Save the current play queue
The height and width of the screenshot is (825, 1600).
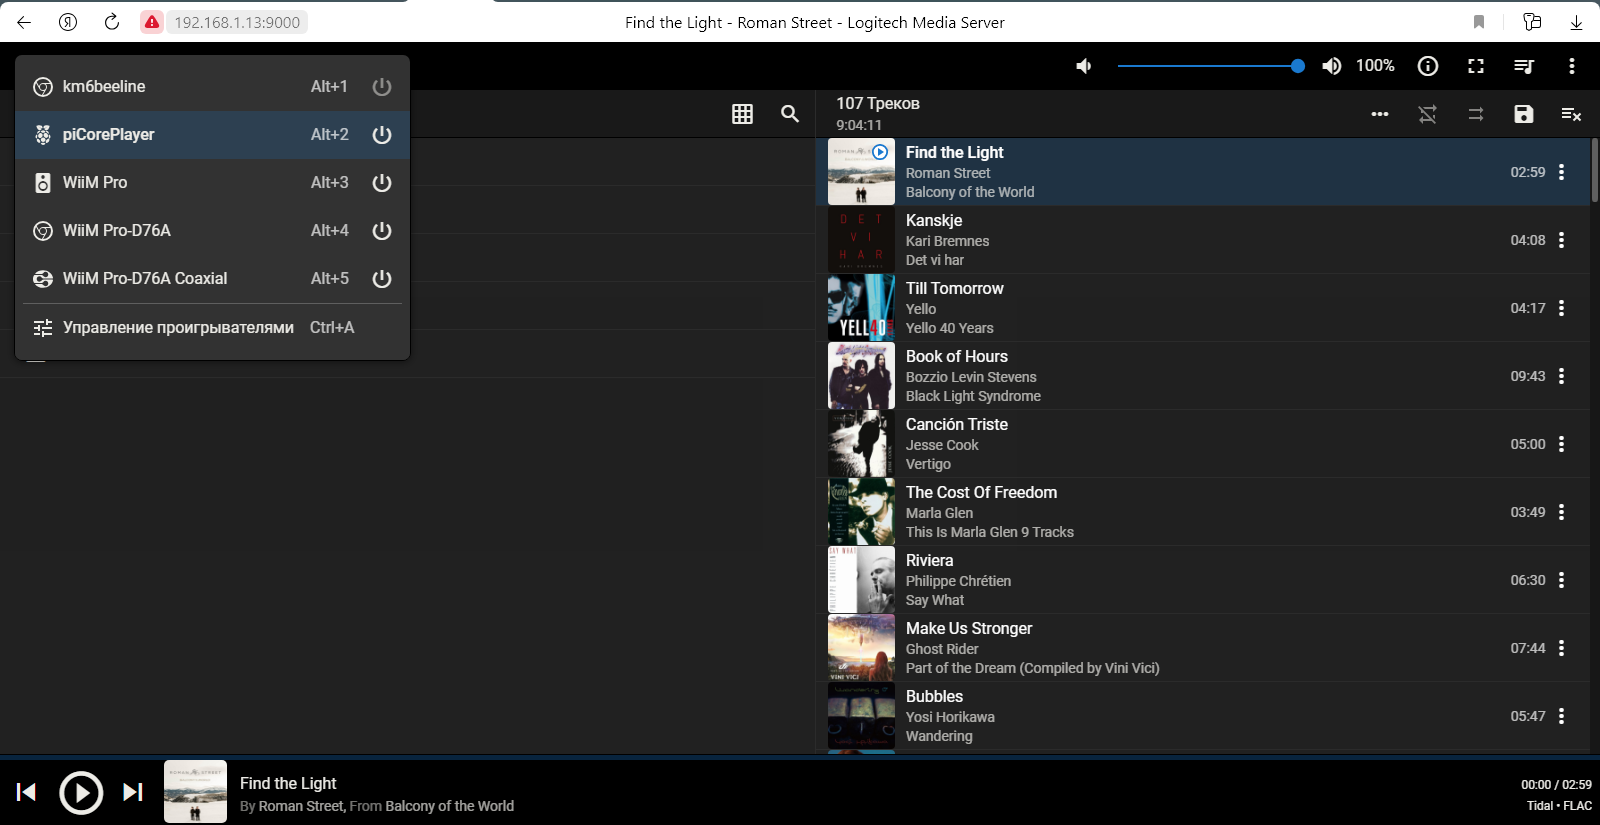coord(1523,114)
